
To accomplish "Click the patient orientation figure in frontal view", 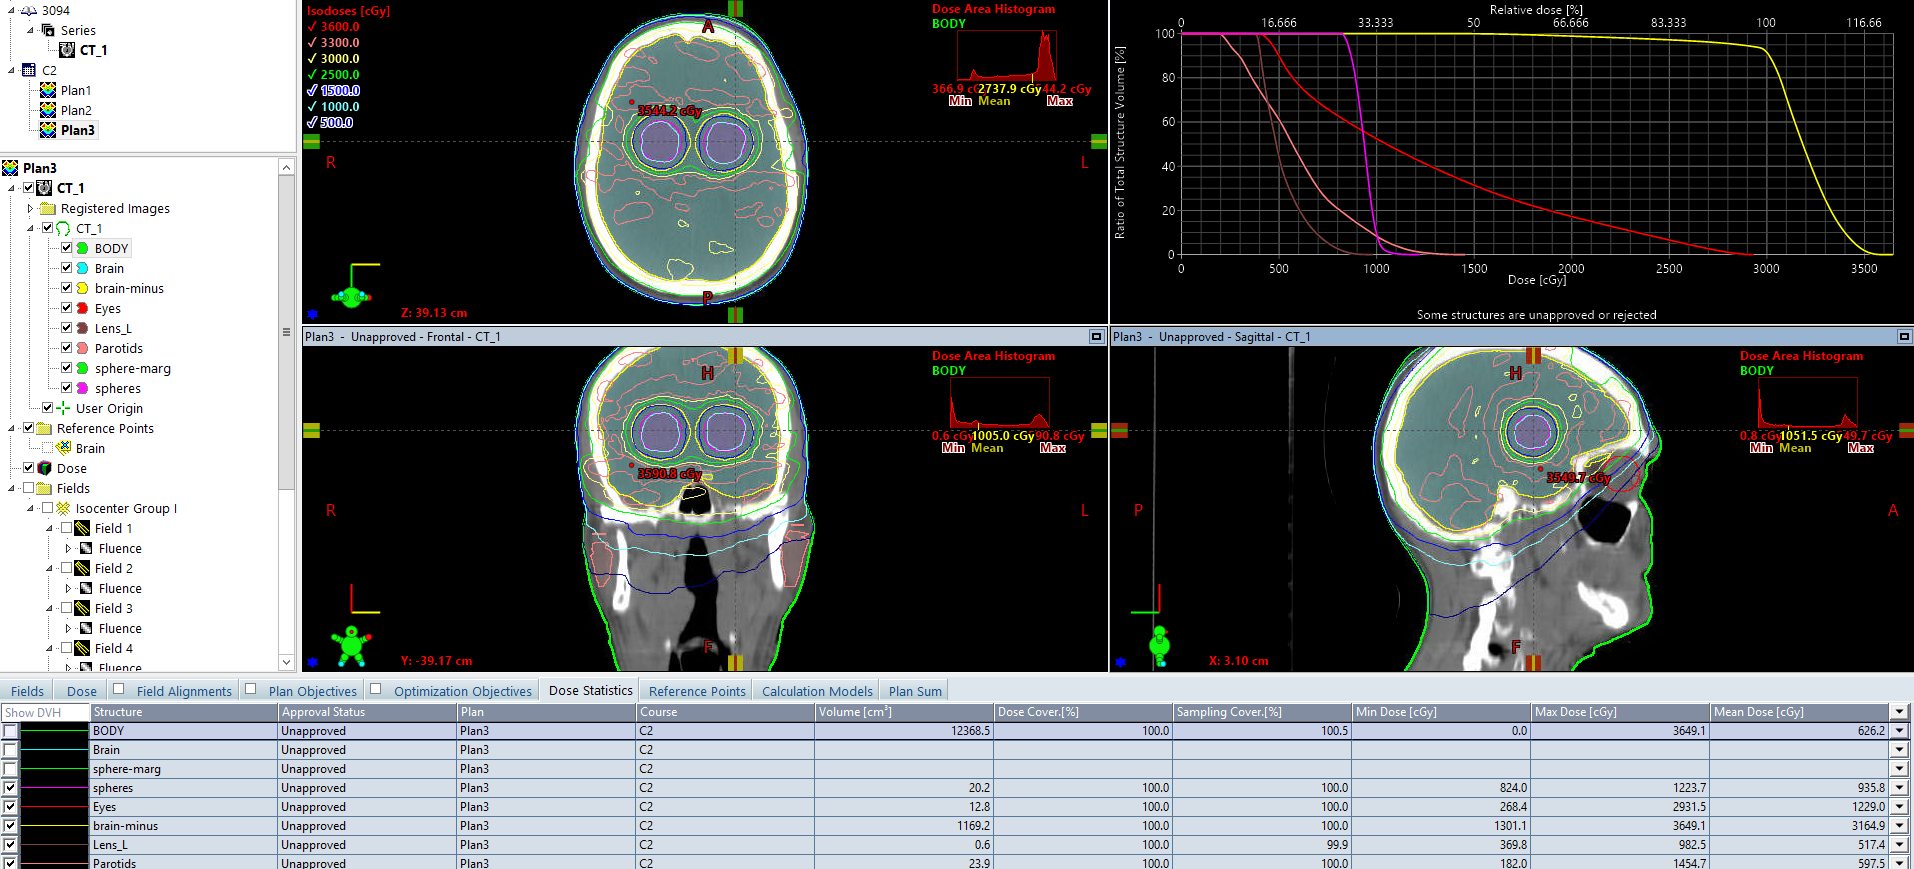I will point(352,645).
